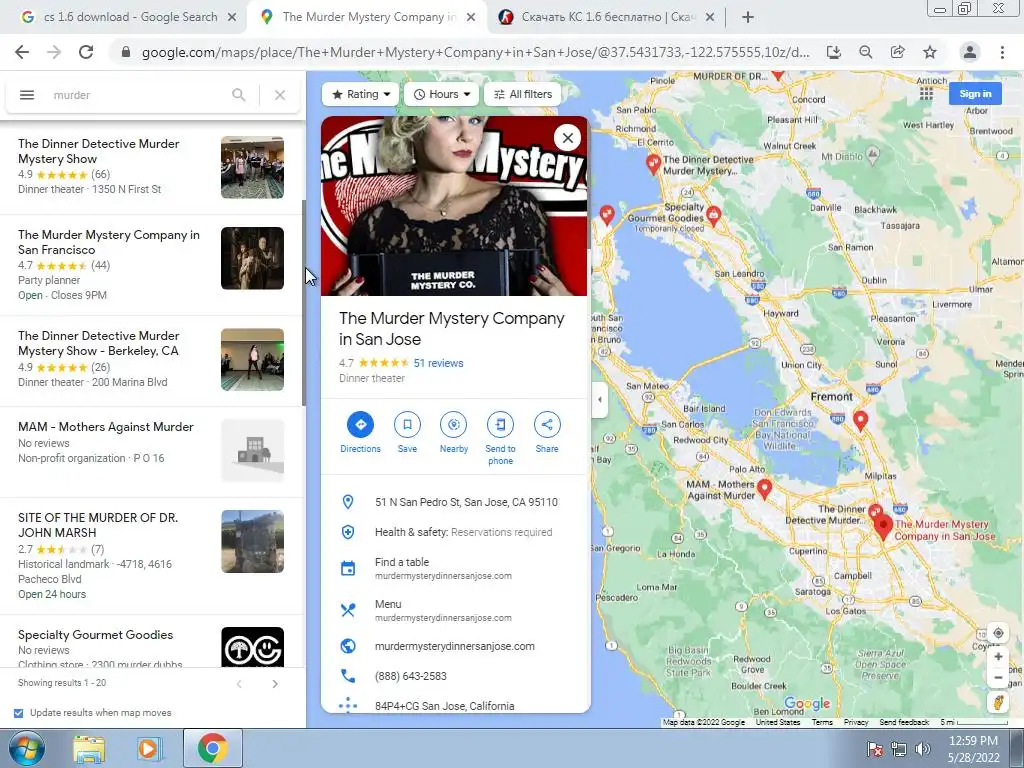Save this place with the bookmark icon
The height and width of the screenshot is (768, 1024).
[407, 432]
